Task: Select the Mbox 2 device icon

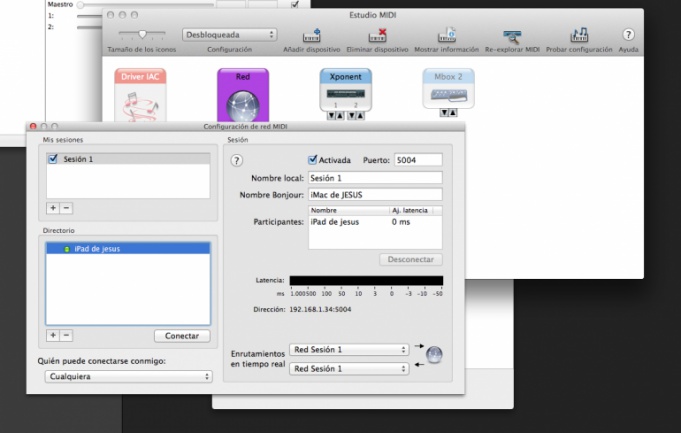Action: (x=447, y=90)
